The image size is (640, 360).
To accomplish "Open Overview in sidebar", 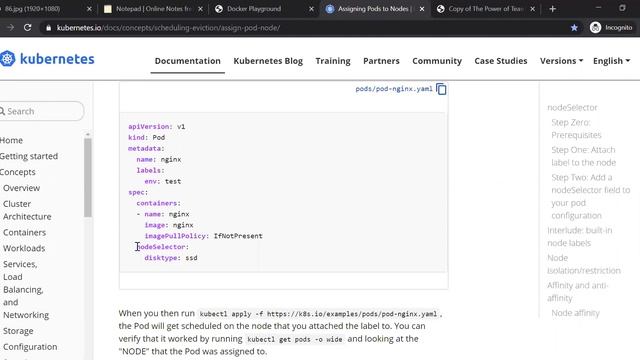I will click(x=21, y=188).
